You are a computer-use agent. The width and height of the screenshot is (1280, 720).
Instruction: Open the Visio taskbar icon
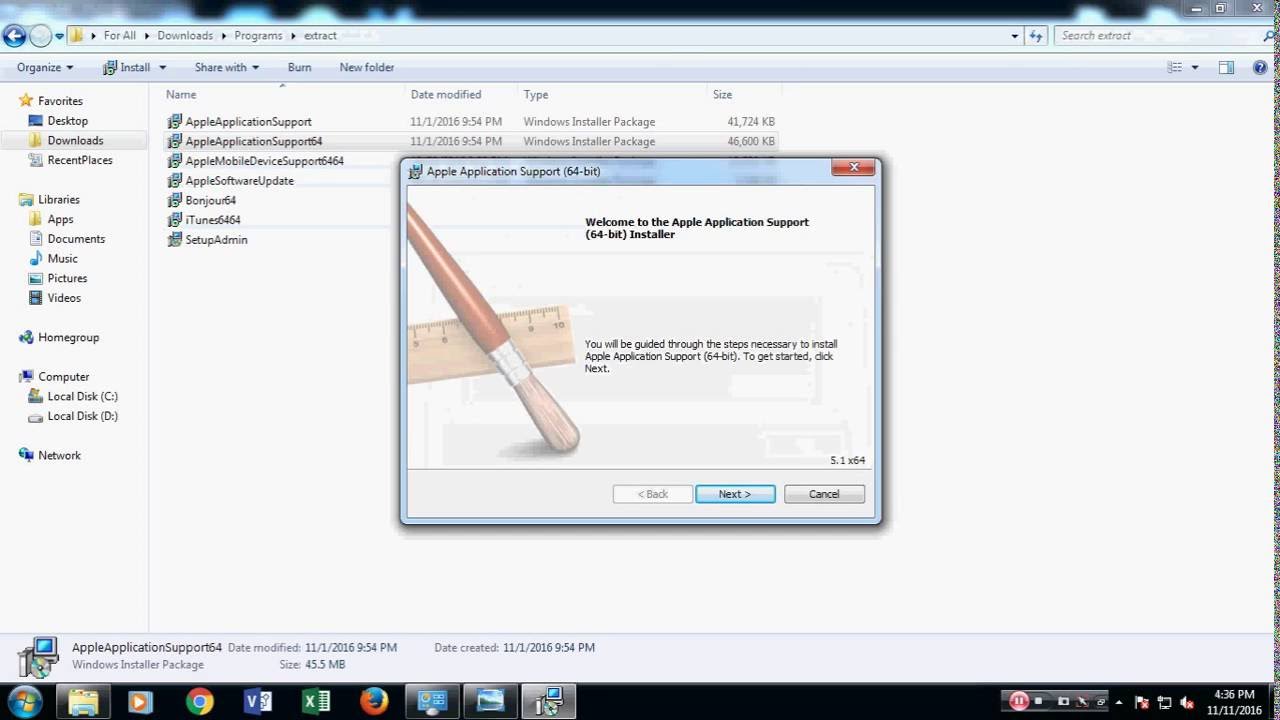(257, 702)
